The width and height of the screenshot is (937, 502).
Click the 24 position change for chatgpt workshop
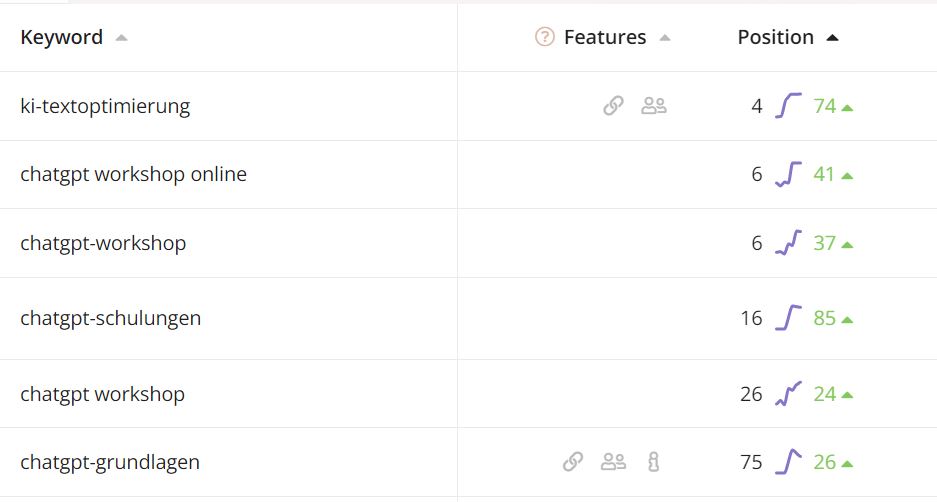pyautogui.click(x=824, y=394)
